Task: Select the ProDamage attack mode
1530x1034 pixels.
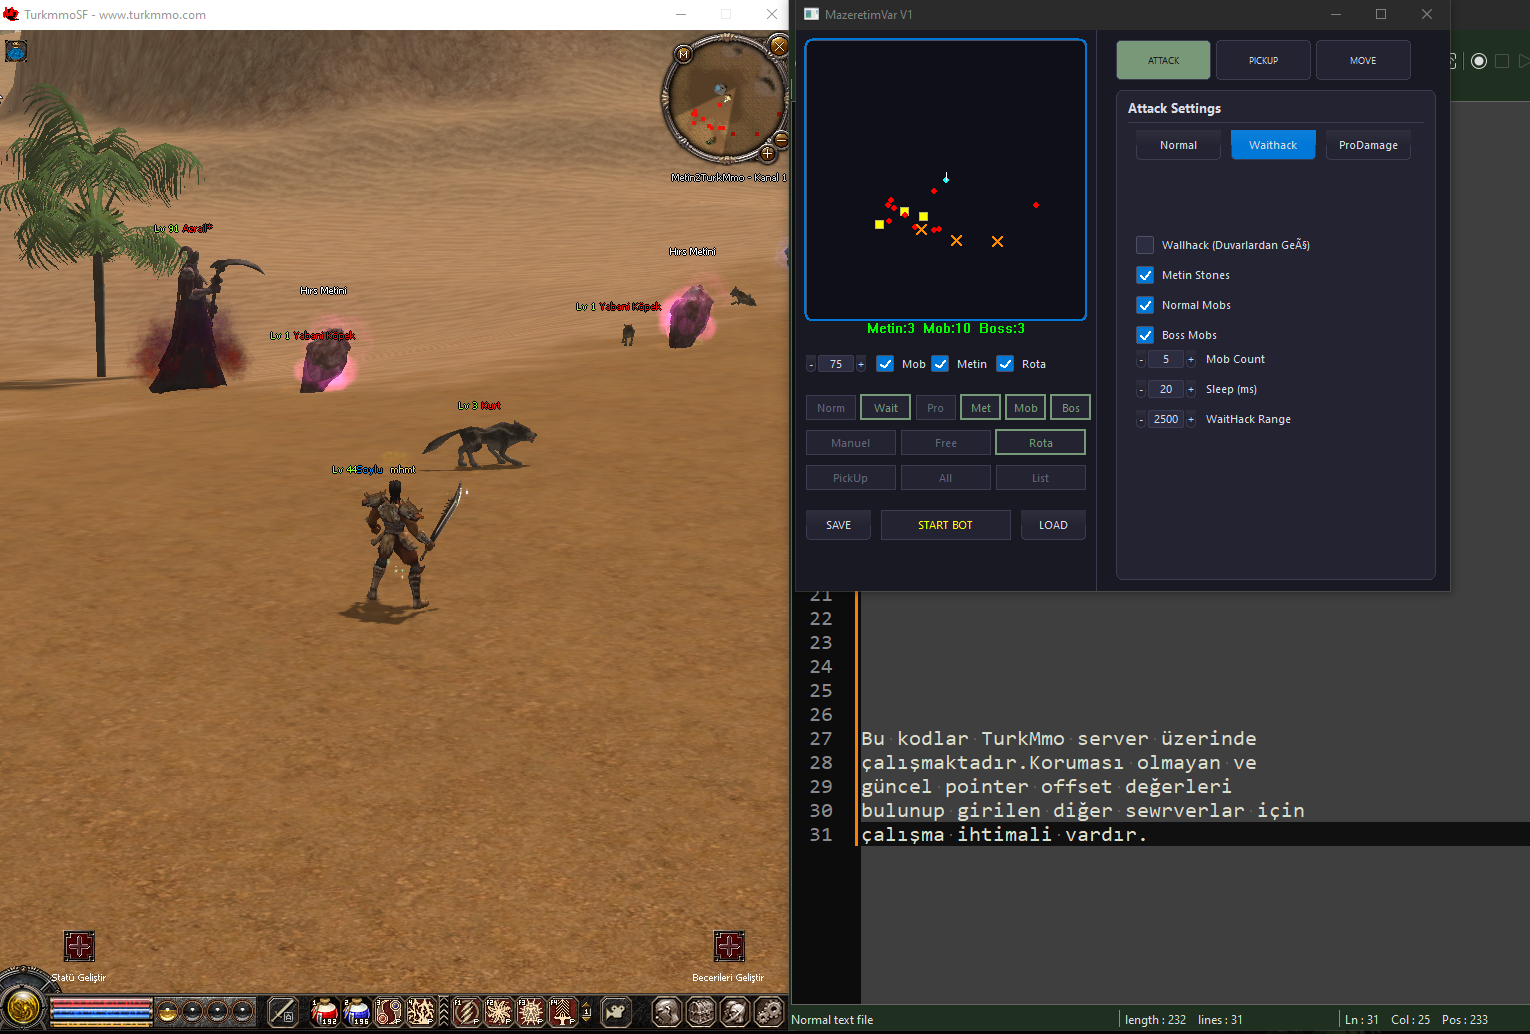Action: pyautogui.click(x=1367, y=145)
